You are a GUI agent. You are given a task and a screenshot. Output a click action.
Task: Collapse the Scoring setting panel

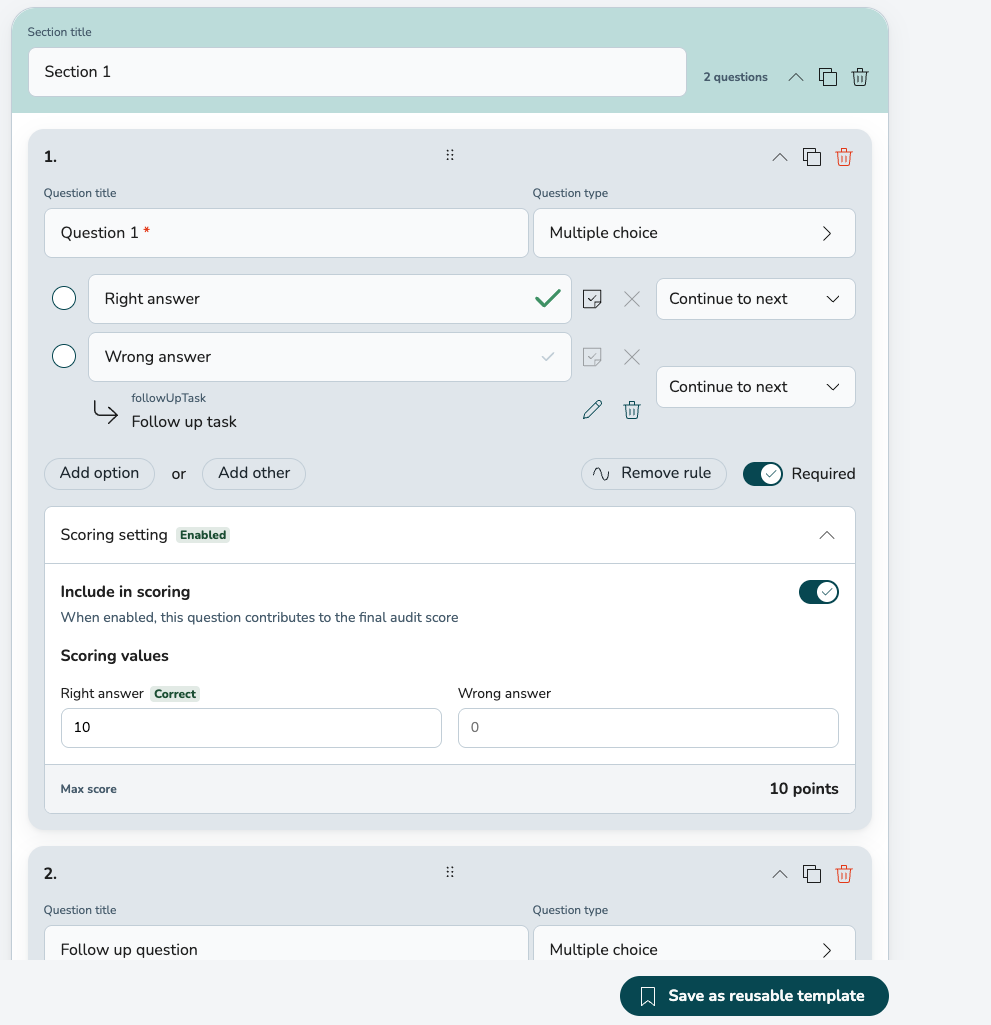pyautogui.click(x=827, y=535)
